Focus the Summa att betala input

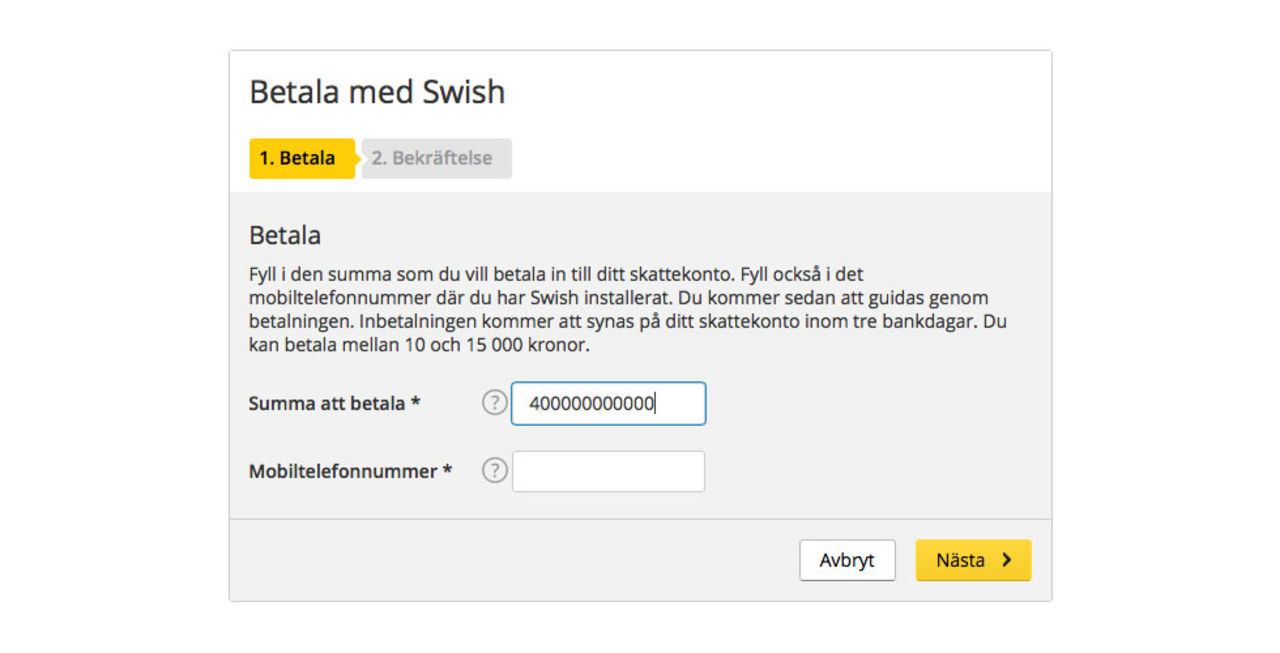coord(608,403)
